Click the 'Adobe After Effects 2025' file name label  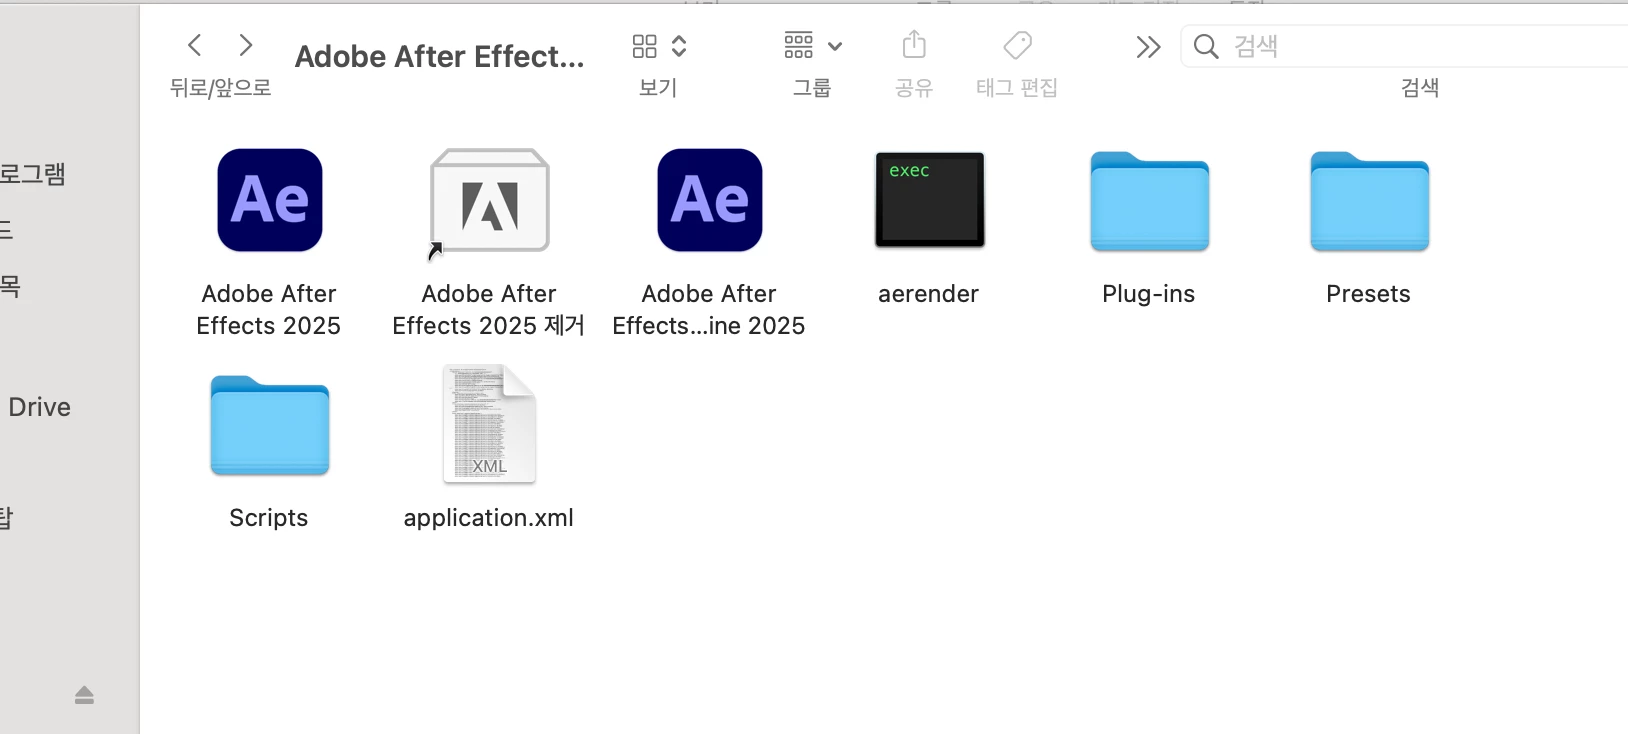[x=269, y=310]
